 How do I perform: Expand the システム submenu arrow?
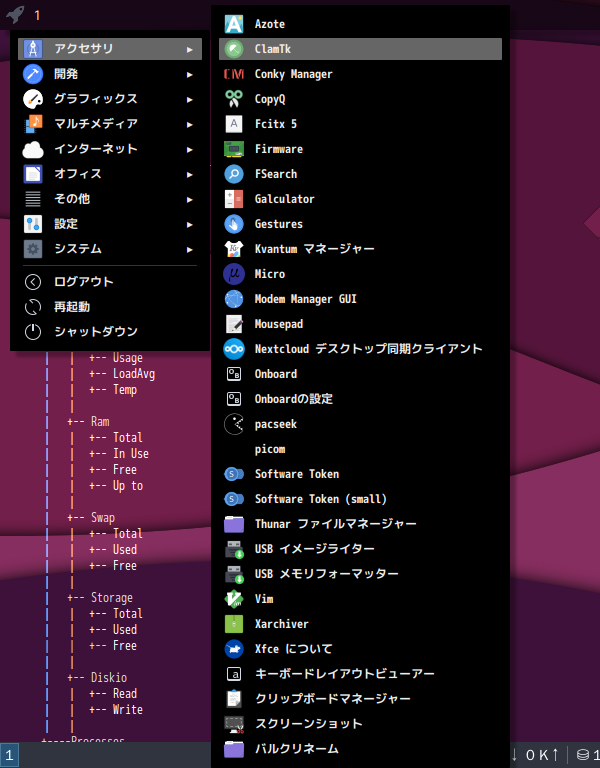190,249
